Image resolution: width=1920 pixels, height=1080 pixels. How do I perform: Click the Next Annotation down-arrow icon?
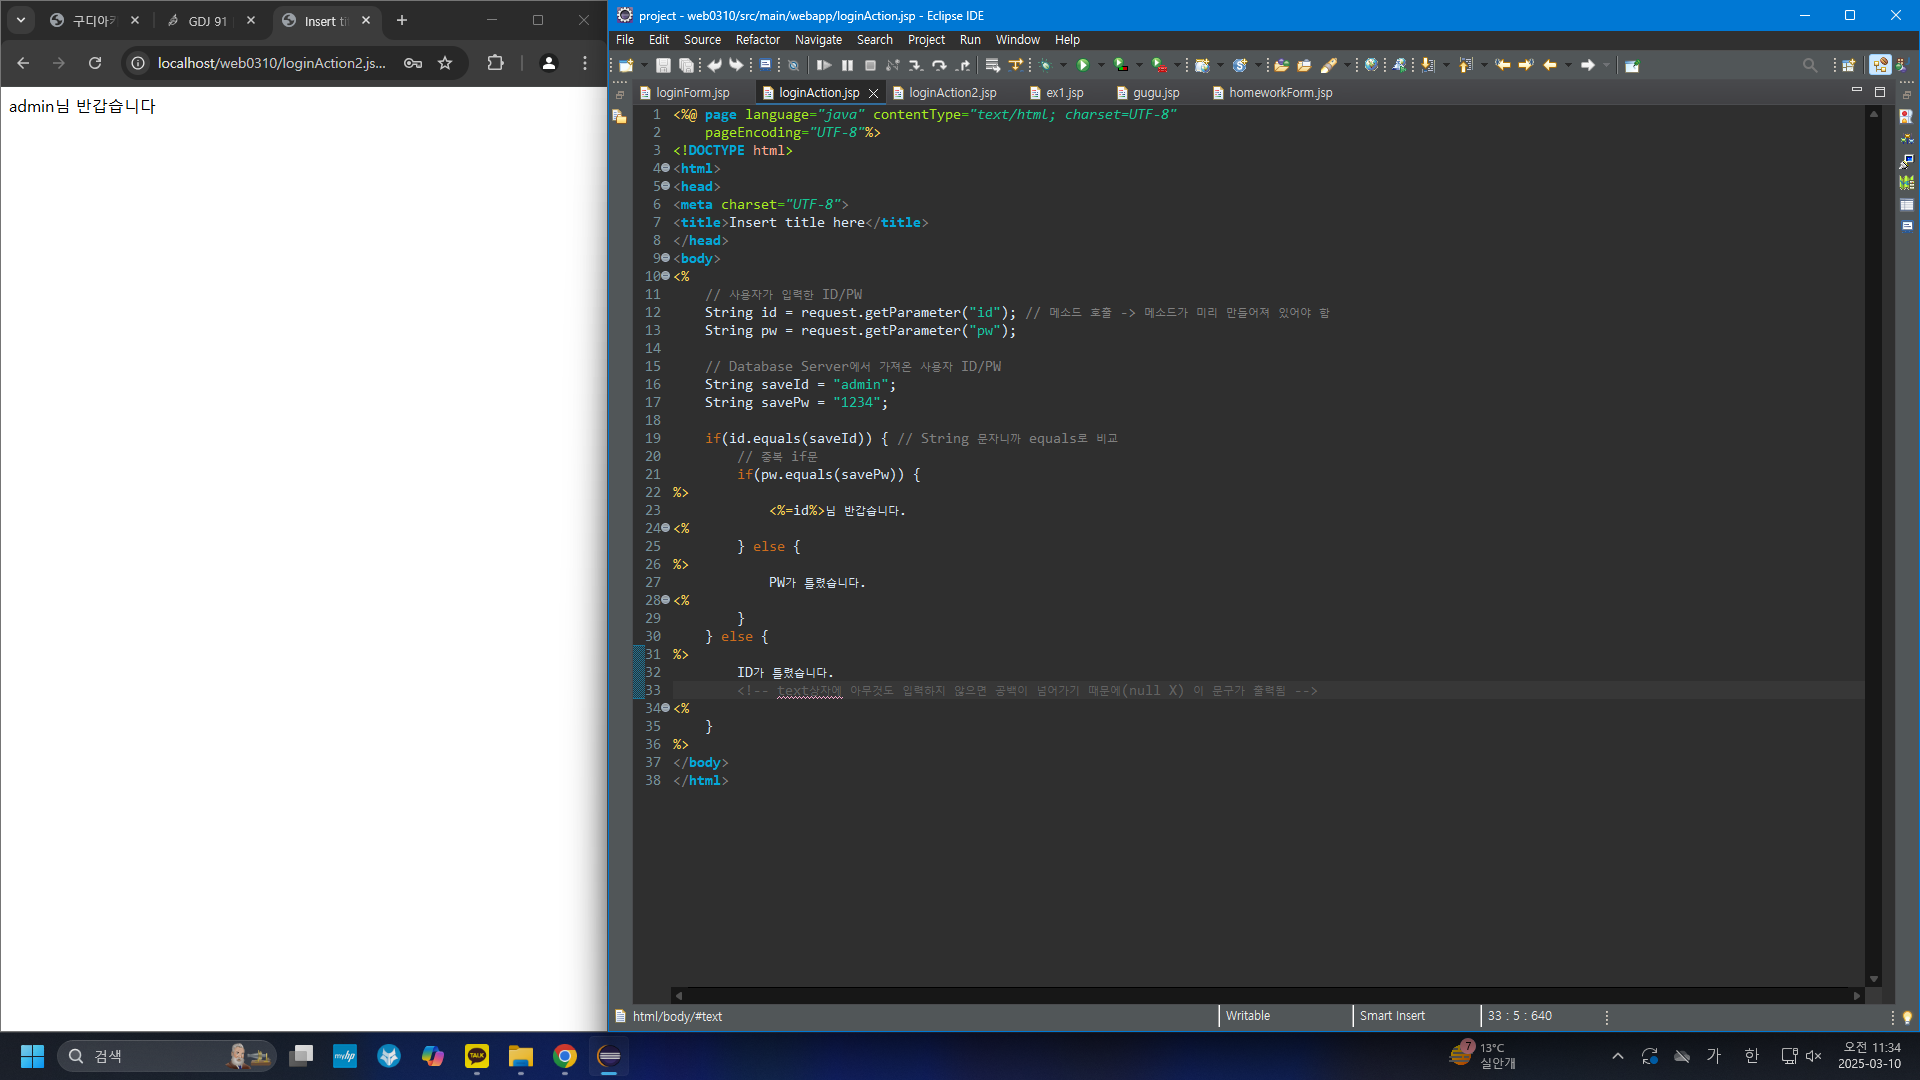pyautogui.click(x=1428, y=65)
